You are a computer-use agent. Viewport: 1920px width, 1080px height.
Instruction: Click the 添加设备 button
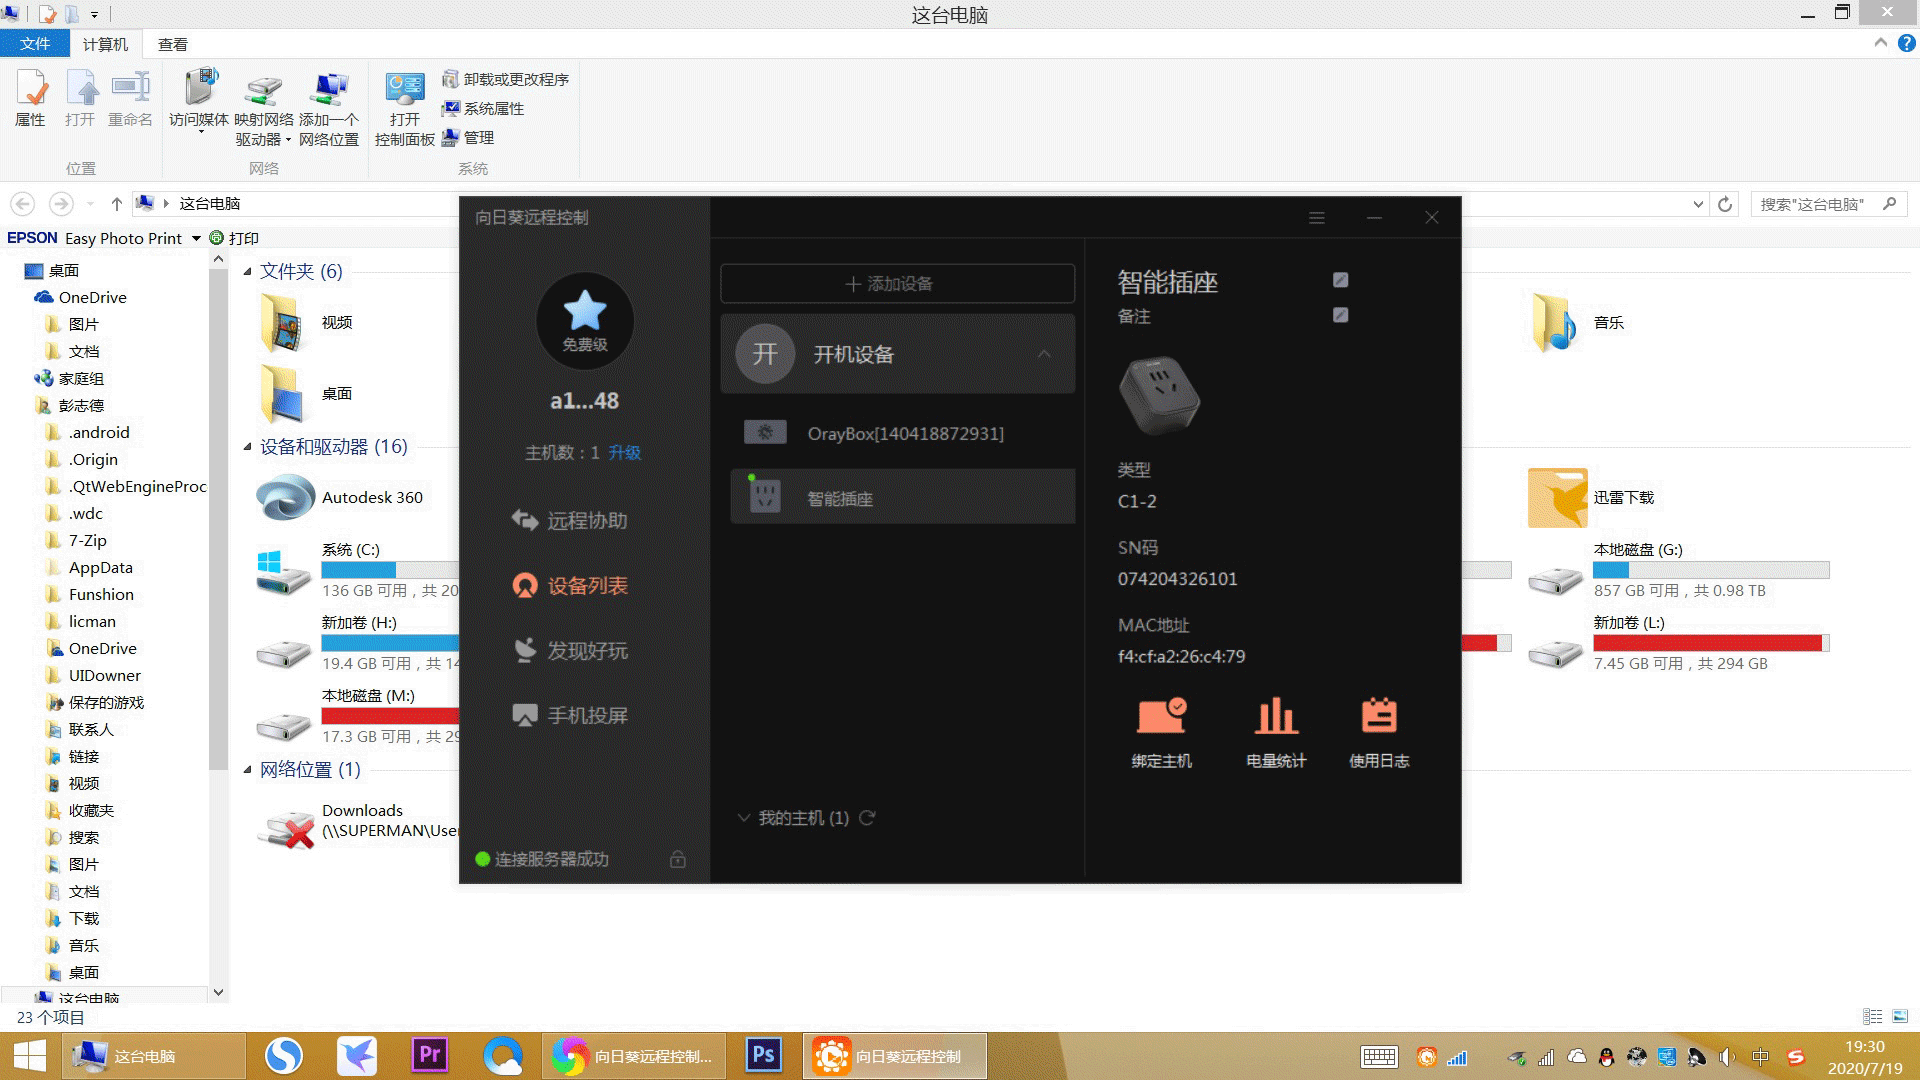[897, 284]
